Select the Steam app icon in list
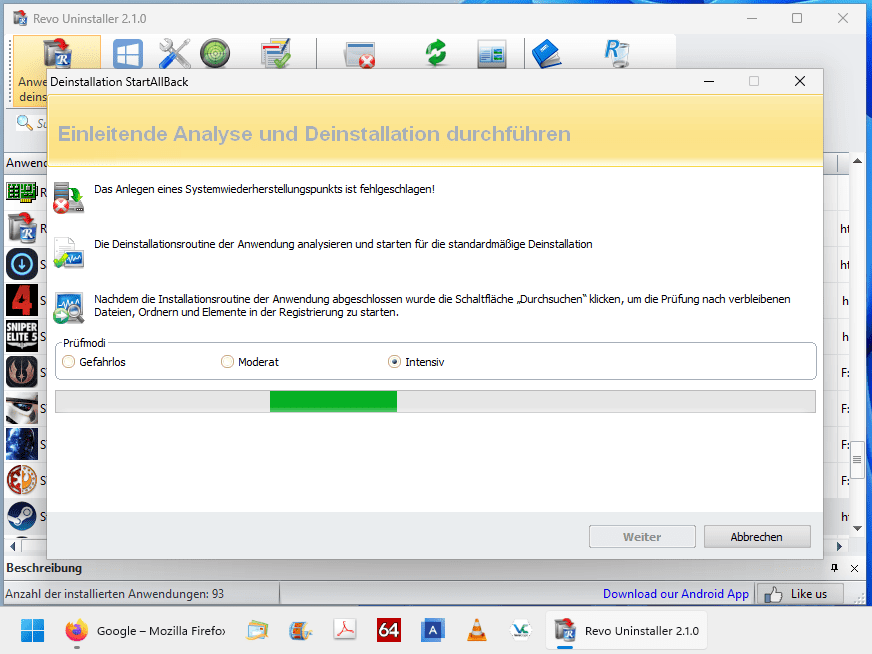 click(x=22, y=516)
